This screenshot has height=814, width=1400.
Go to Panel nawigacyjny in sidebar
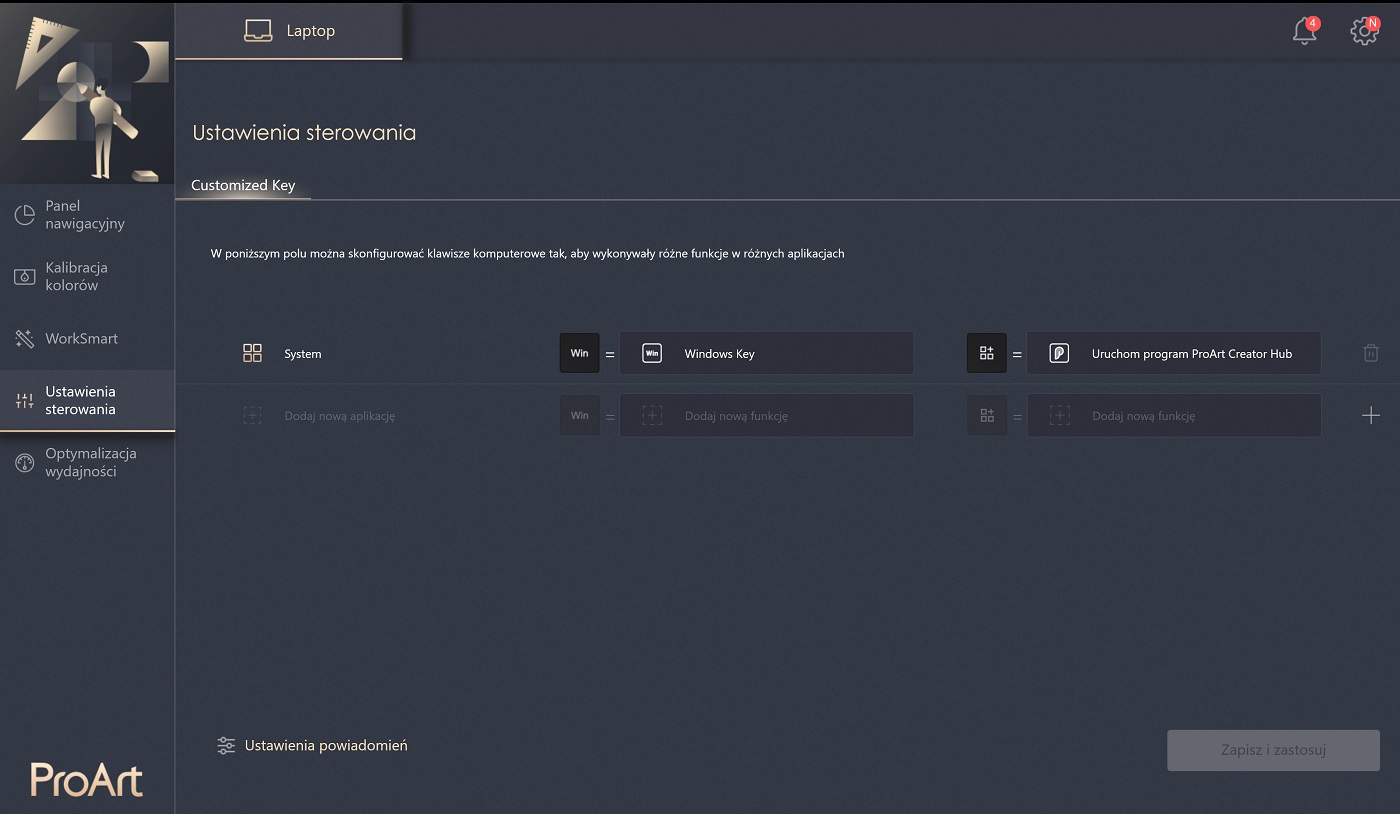click(85, 215)
